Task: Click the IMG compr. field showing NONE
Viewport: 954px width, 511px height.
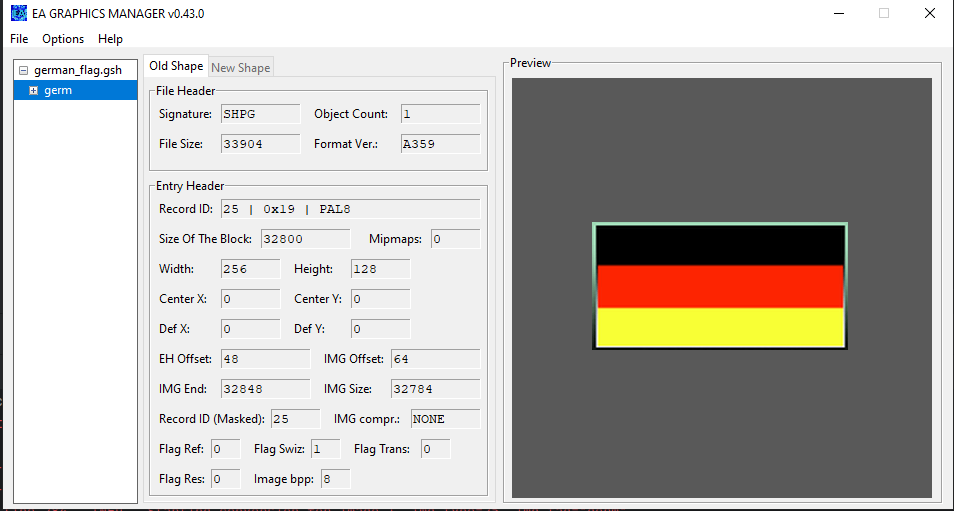Action: (x=445, y=419)
